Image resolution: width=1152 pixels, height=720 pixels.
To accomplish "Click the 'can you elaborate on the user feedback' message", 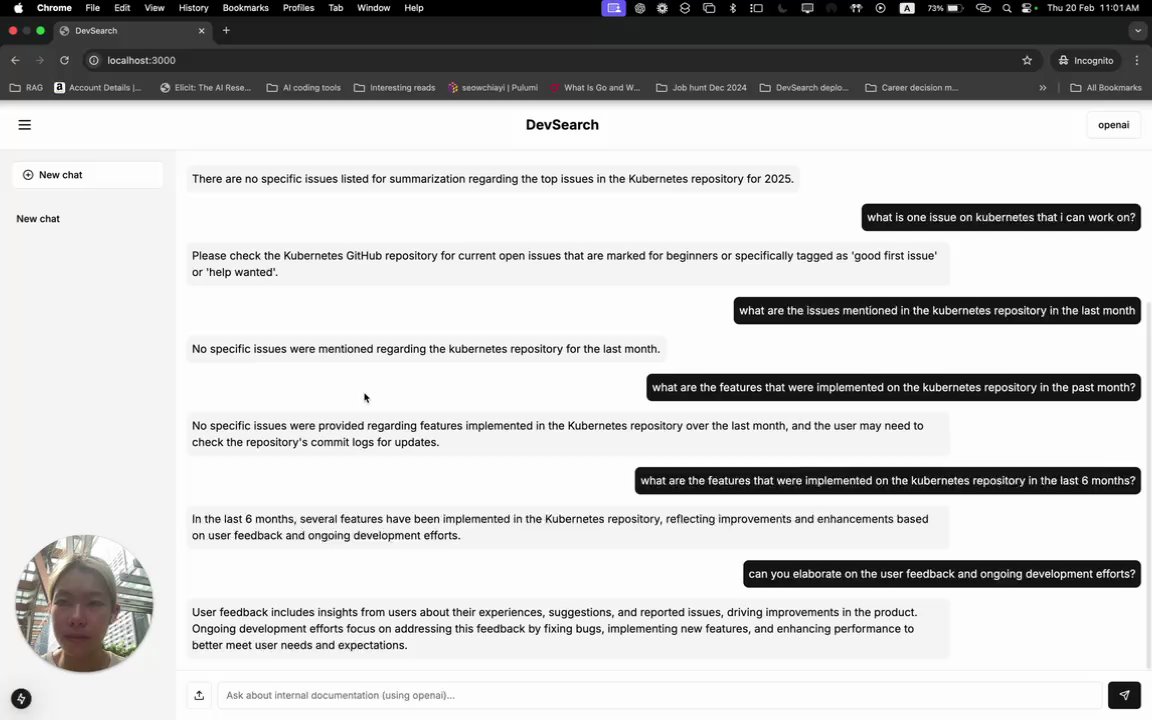I will click(x=942, y=574).
